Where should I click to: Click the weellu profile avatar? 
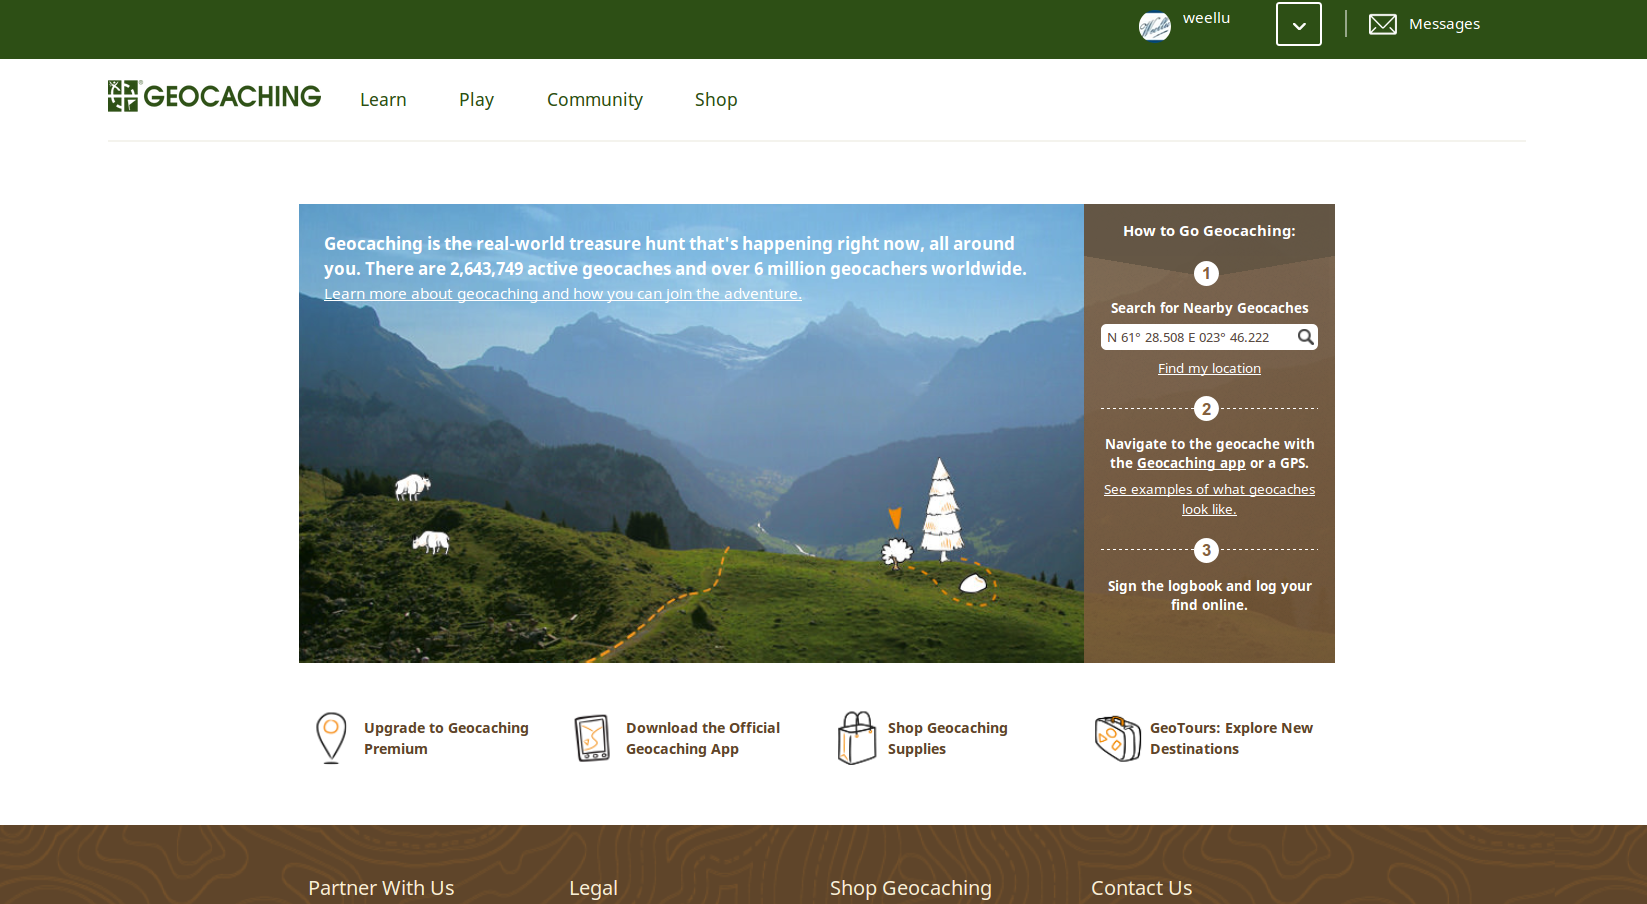point(1154,26)
